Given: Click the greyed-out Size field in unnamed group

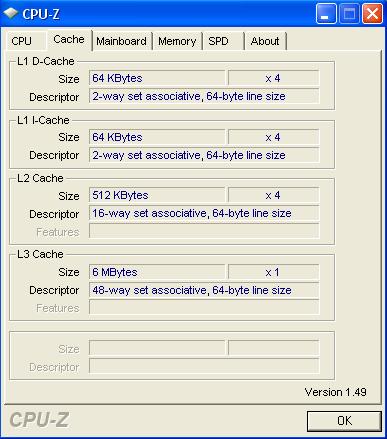Looking at the screenshot, I should 157,348.
